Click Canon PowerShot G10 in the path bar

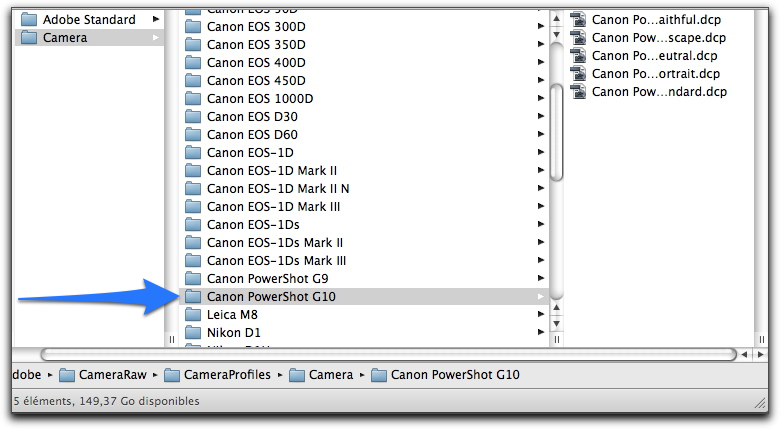click(x=445, y=375)
